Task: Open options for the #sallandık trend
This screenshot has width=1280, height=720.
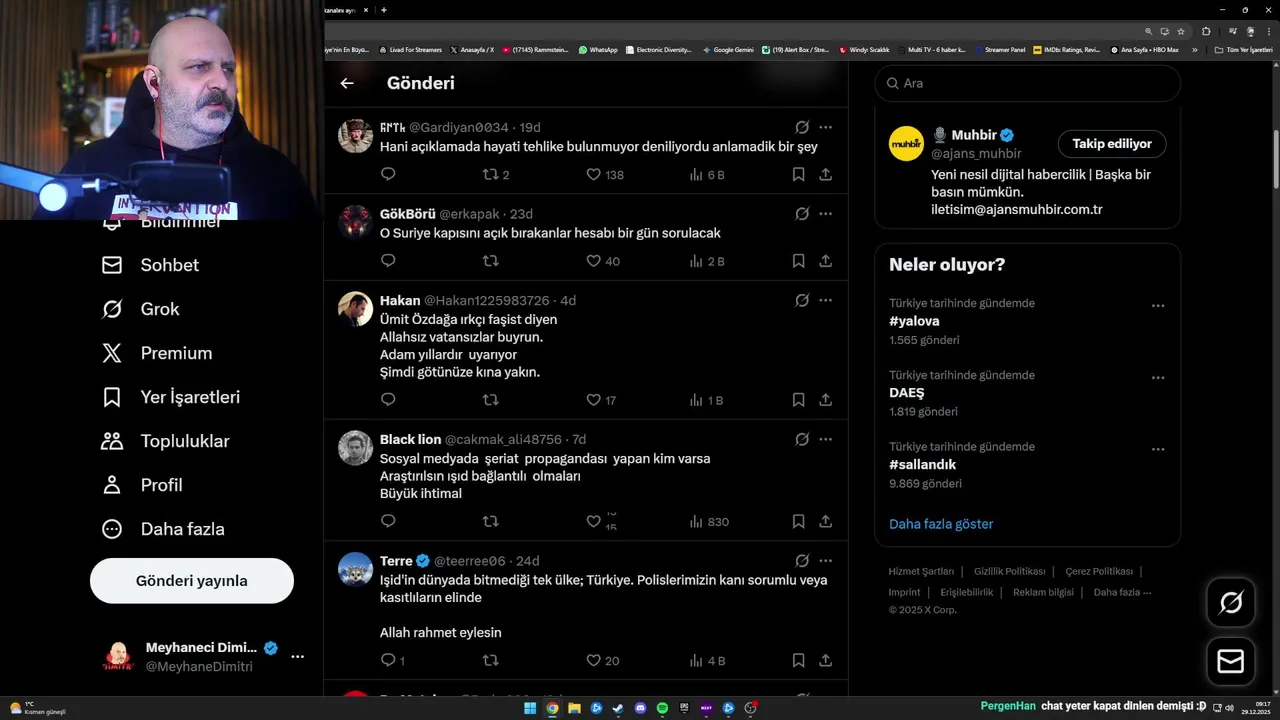Action: click(1158, 450)
